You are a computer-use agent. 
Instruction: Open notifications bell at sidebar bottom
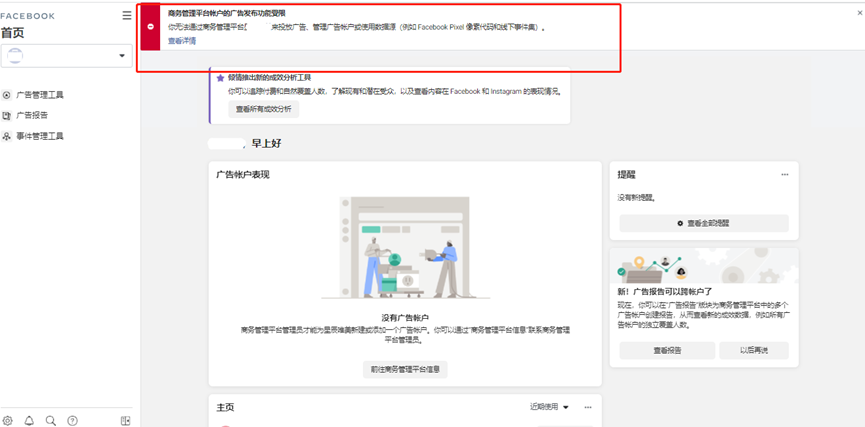(x=29, y=420)
